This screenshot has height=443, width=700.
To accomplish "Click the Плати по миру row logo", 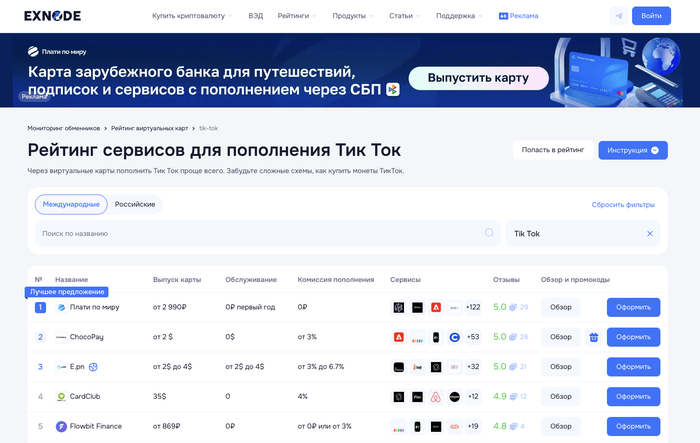I will click(61, 307).
